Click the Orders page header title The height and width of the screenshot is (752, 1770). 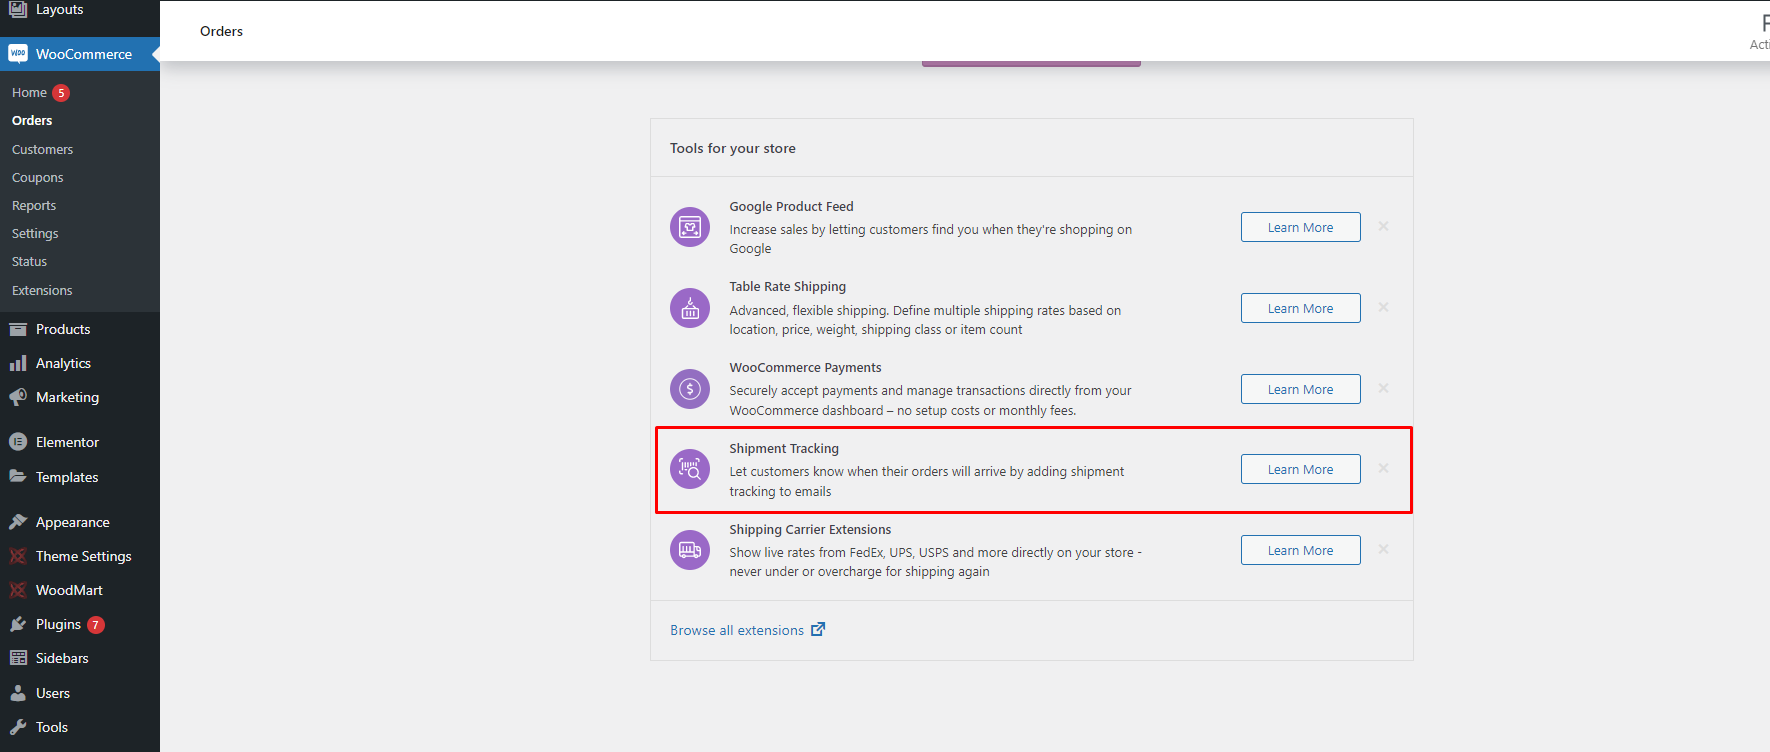221,31
